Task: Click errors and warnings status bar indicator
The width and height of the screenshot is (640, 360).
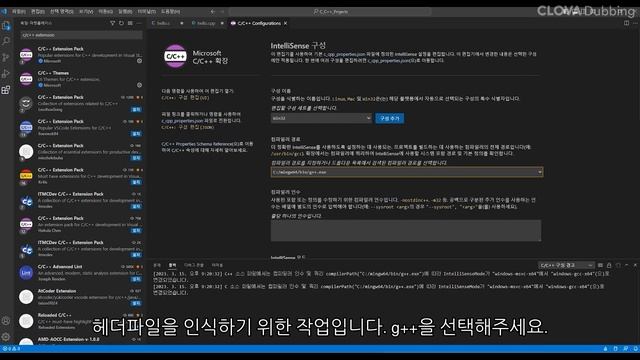Action: 11,349
